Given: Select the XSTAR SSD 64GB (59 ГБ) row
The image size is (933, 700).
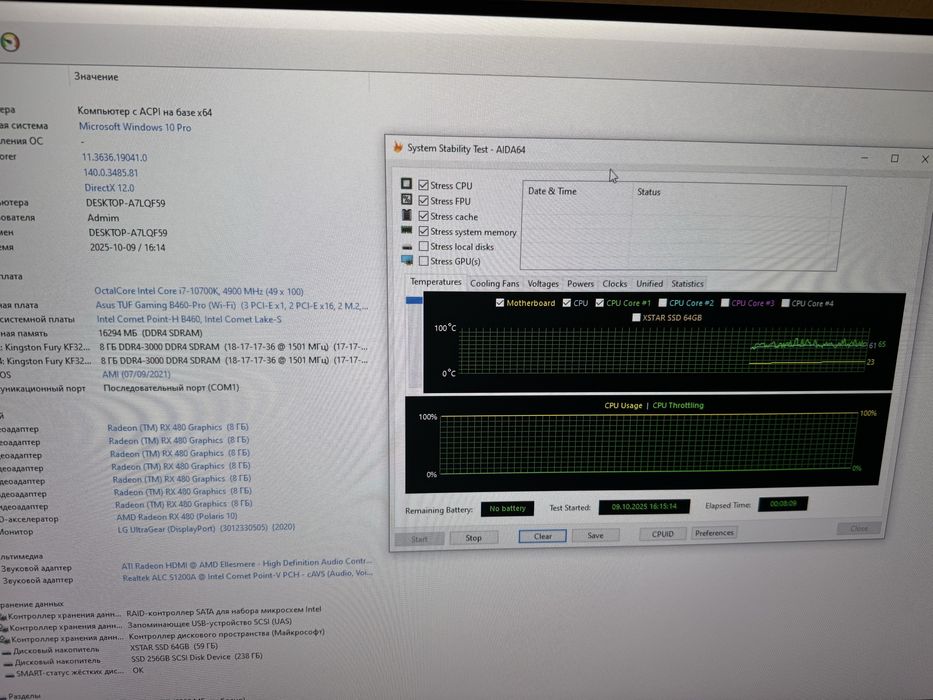Looking at the screenshot, I should 174,646.
